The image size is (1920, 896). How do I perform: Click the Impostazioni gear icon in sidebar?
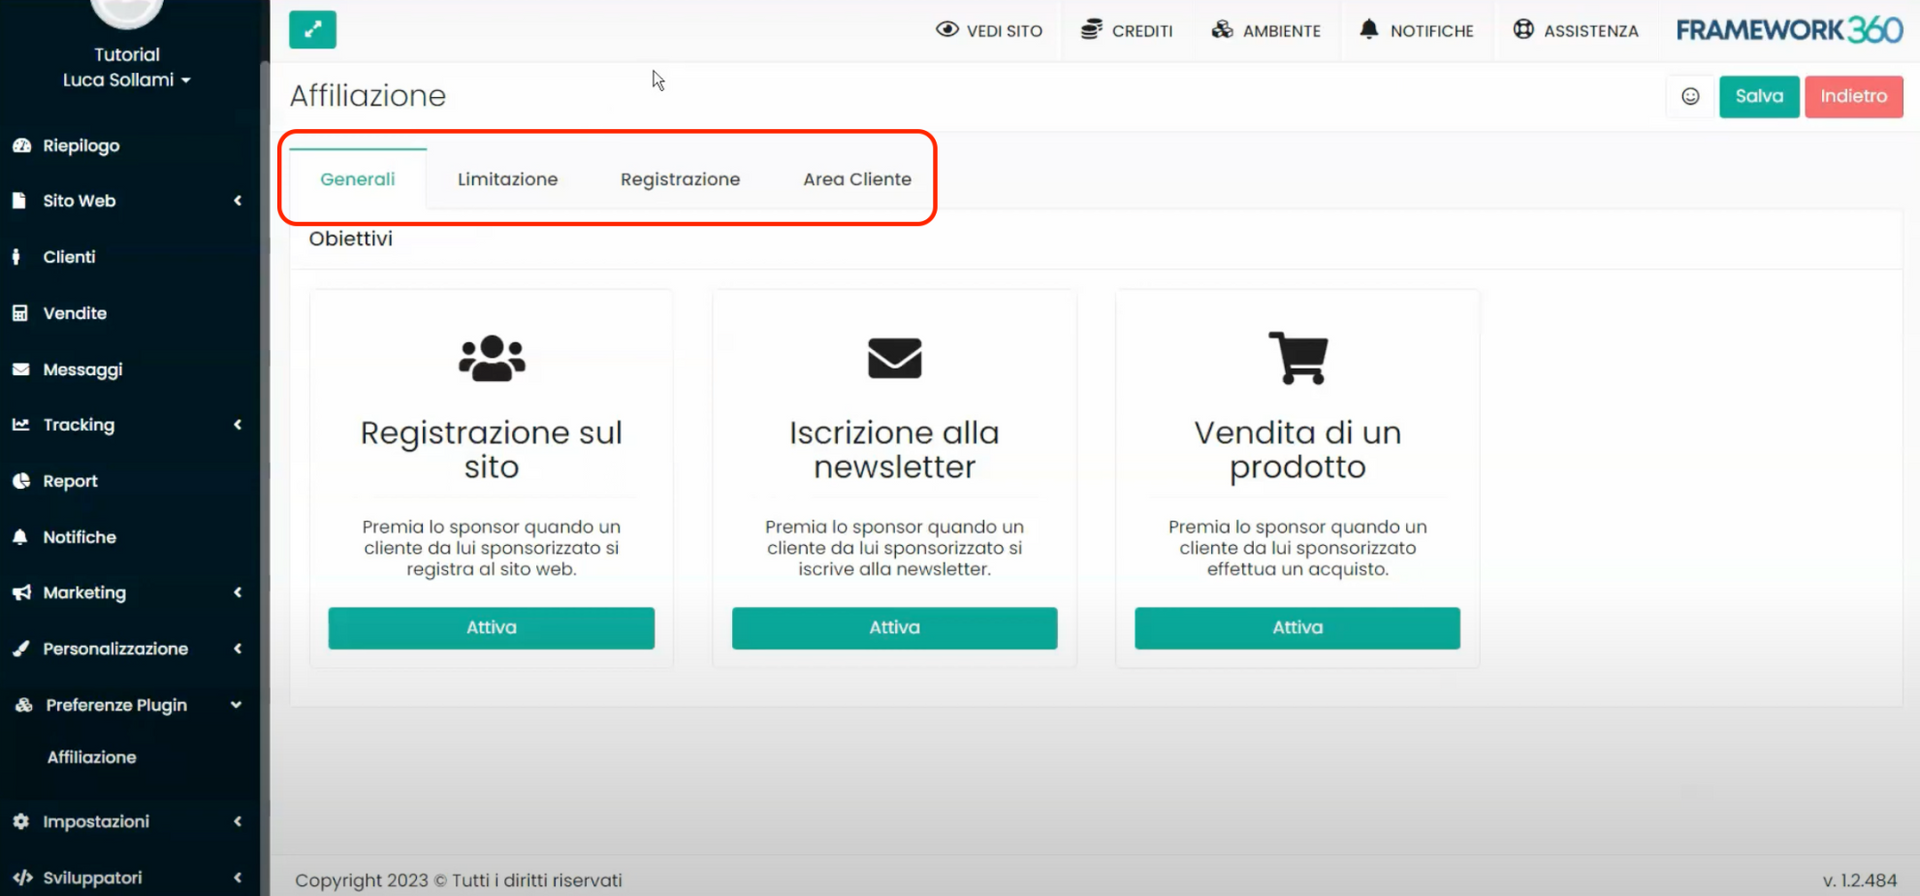[x=21, y=821]
